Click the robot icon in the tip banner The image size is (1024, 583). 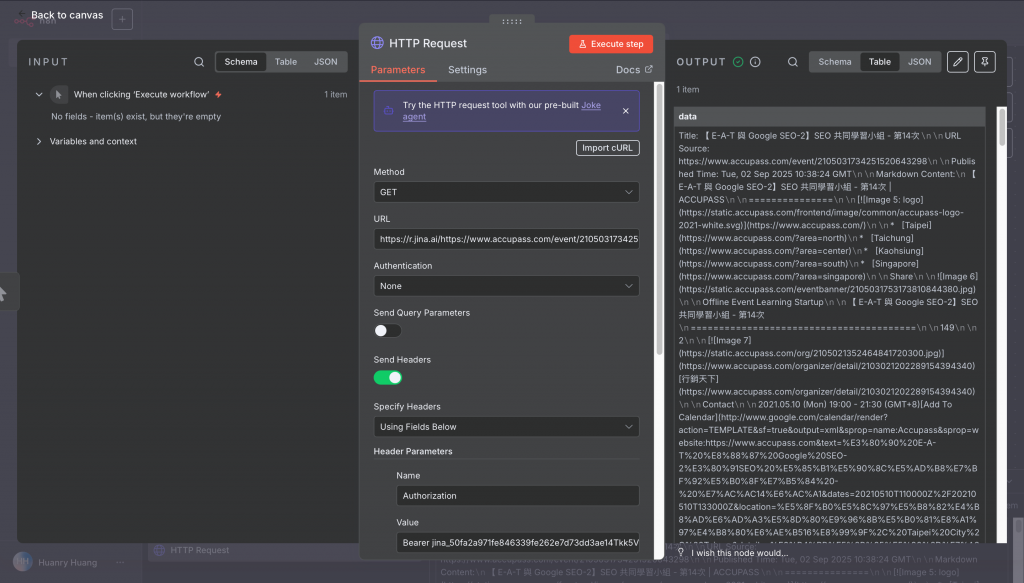click(388, 110)
